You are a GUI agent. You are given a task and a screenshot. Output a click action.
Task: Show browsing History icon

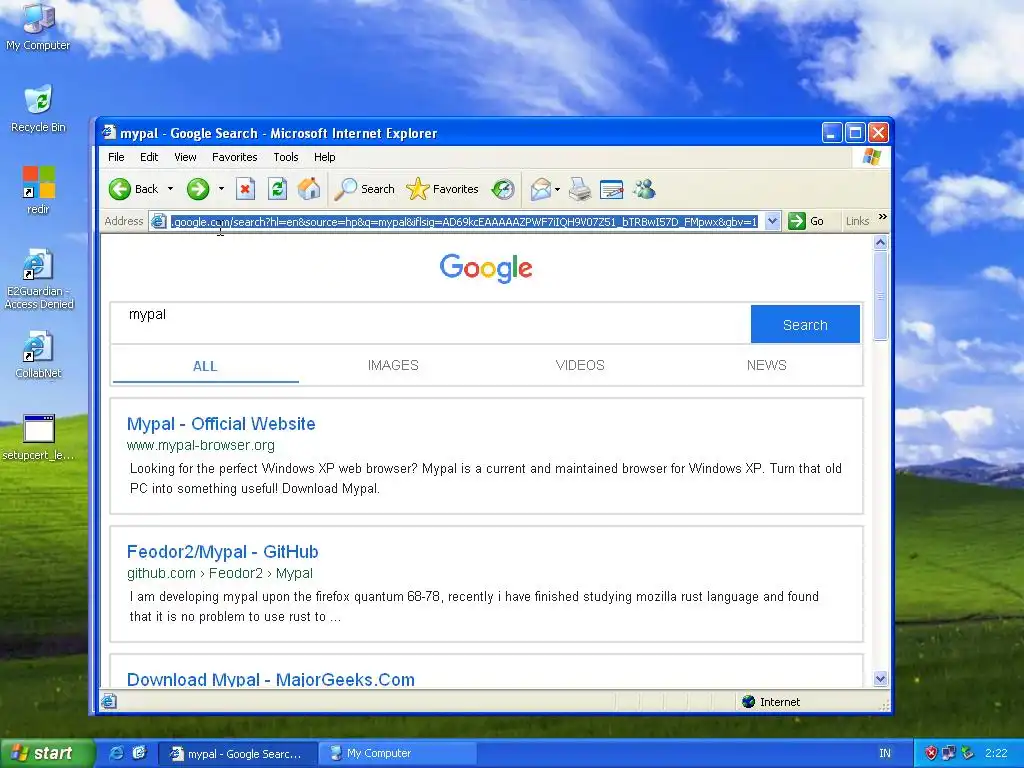tap(503, 189)
